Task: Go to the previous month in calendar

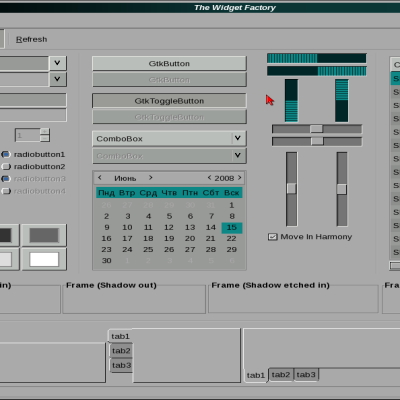Action: [x=100, y=178]
